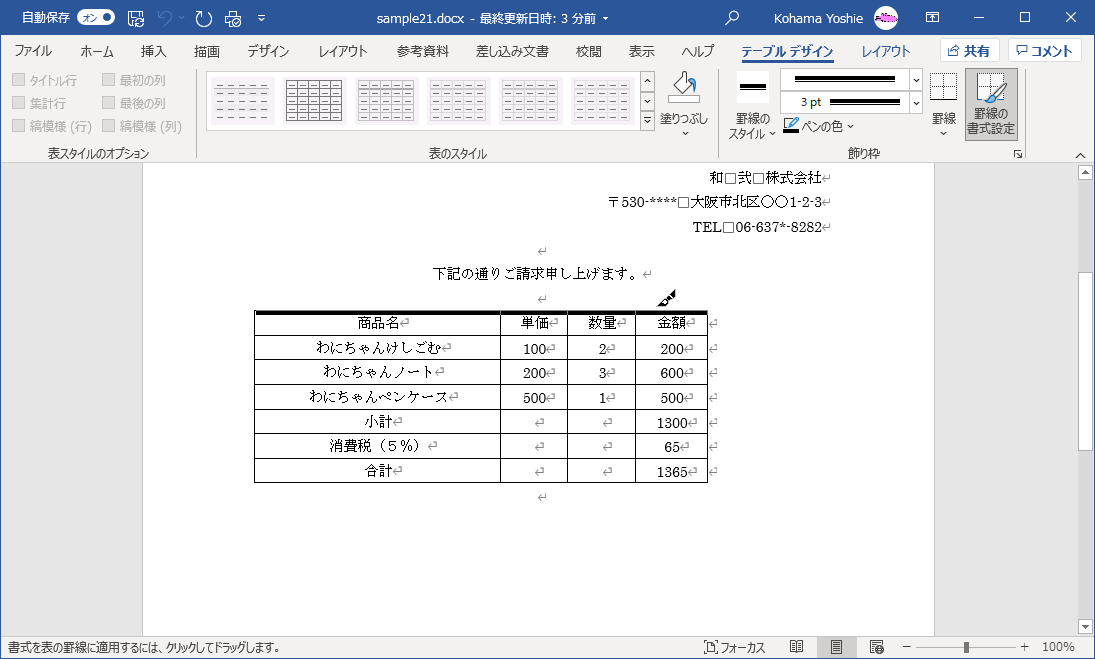This screenshot has width=1095, height=659.
Task: Open the 挿入 ribbon tab
Action: [x=154, y=51]
